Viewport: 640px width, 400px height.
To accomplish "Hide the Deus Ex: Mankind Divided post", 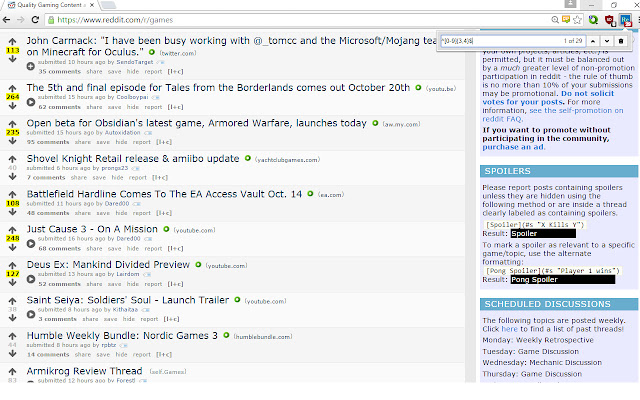I will (x=133, y=284).
